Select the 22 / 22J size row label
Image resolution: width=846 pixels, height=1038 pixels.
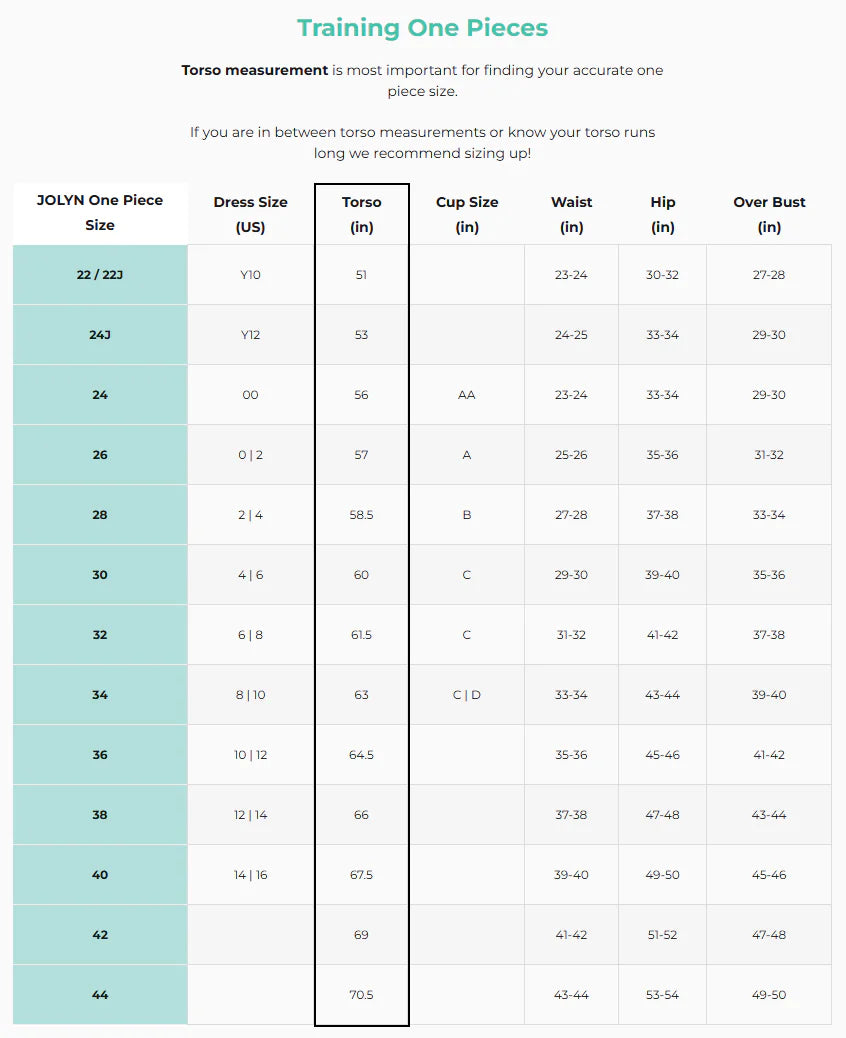click(100, 275)
